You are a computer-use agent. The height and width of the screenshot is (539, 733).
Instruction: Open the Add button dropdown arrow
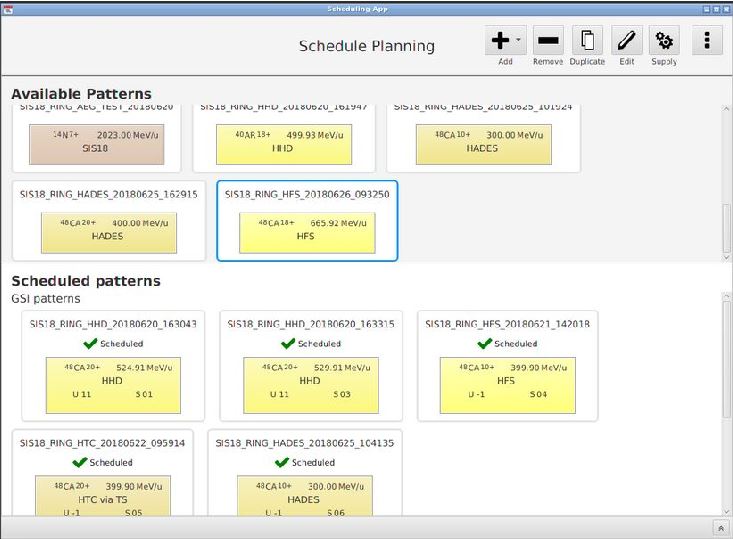coord(519,41)
